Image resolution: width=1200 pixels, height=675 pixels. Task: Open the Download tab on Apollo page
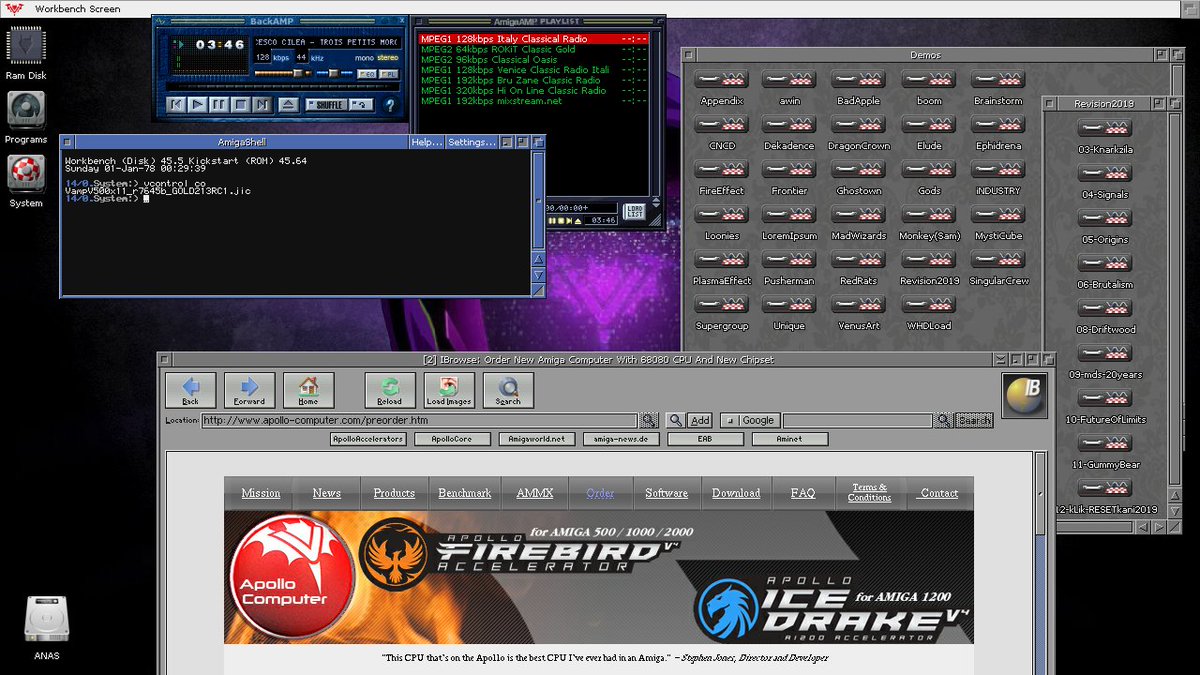pyautogui.click(x=736, y=493)
